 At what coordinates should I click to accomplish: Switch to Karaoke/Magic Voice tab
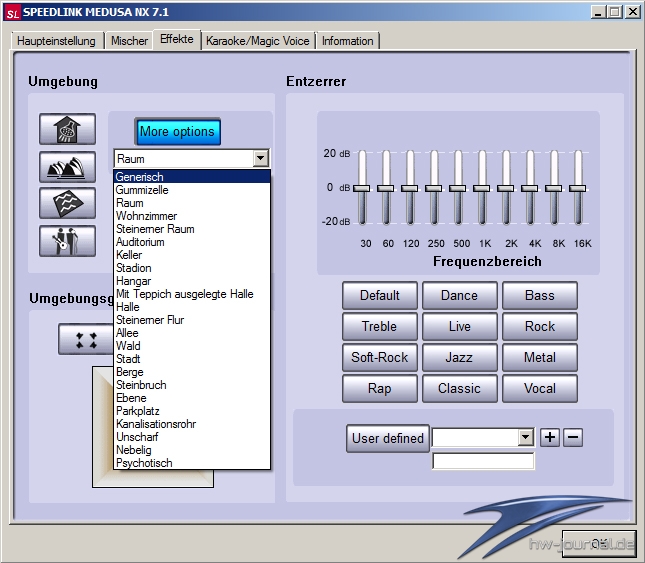click(258, 41)
